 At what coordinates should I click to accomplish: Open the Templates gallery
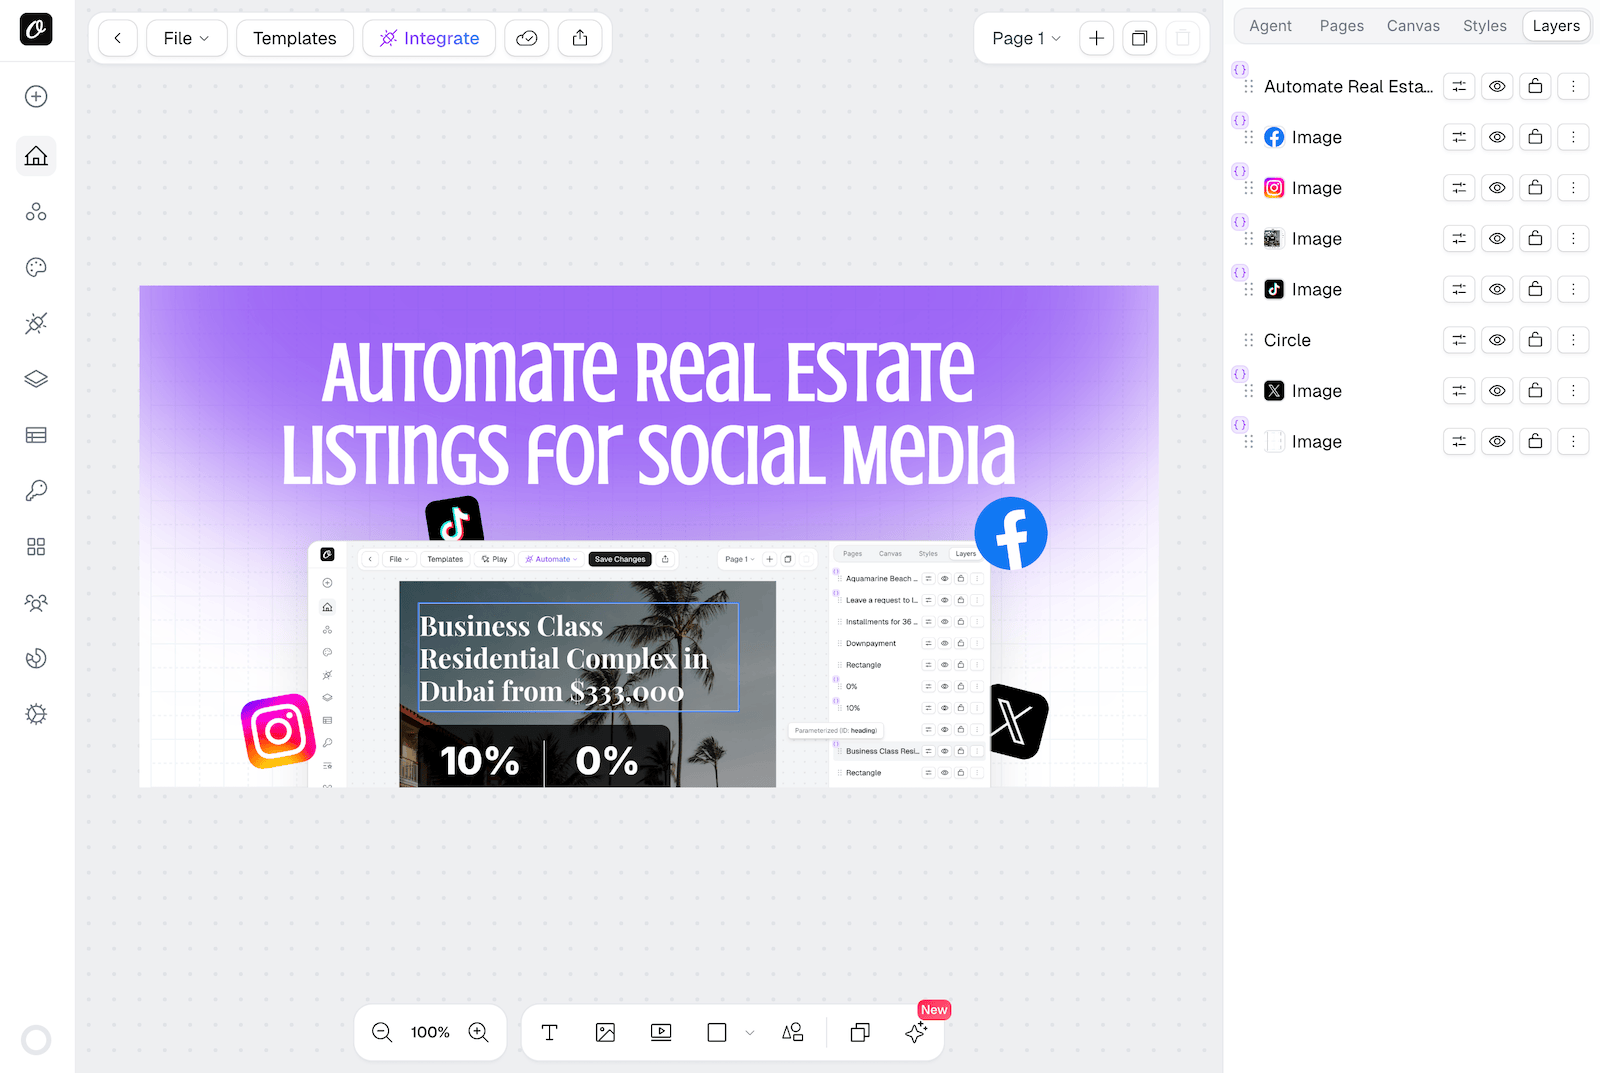(x=294, y=38)
